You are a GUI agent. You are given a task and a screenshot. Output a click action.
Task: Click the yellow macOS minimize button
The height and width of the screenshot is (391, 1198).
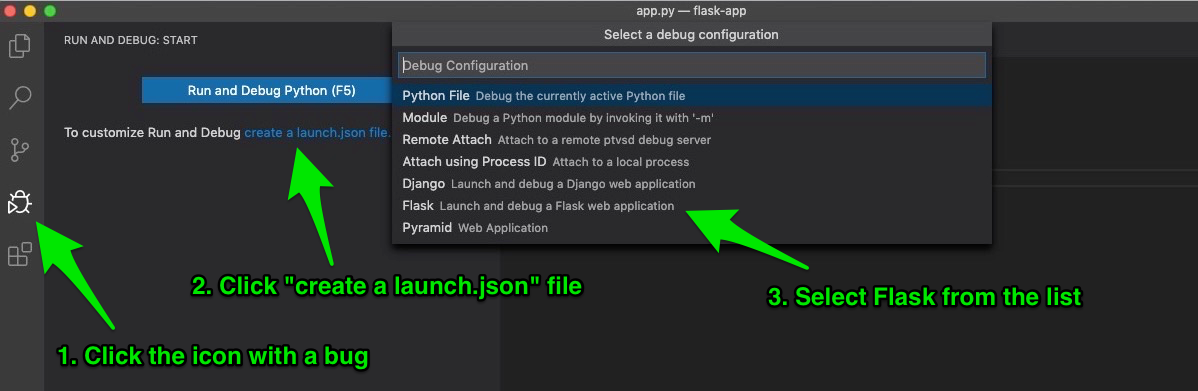coord(31,11)
